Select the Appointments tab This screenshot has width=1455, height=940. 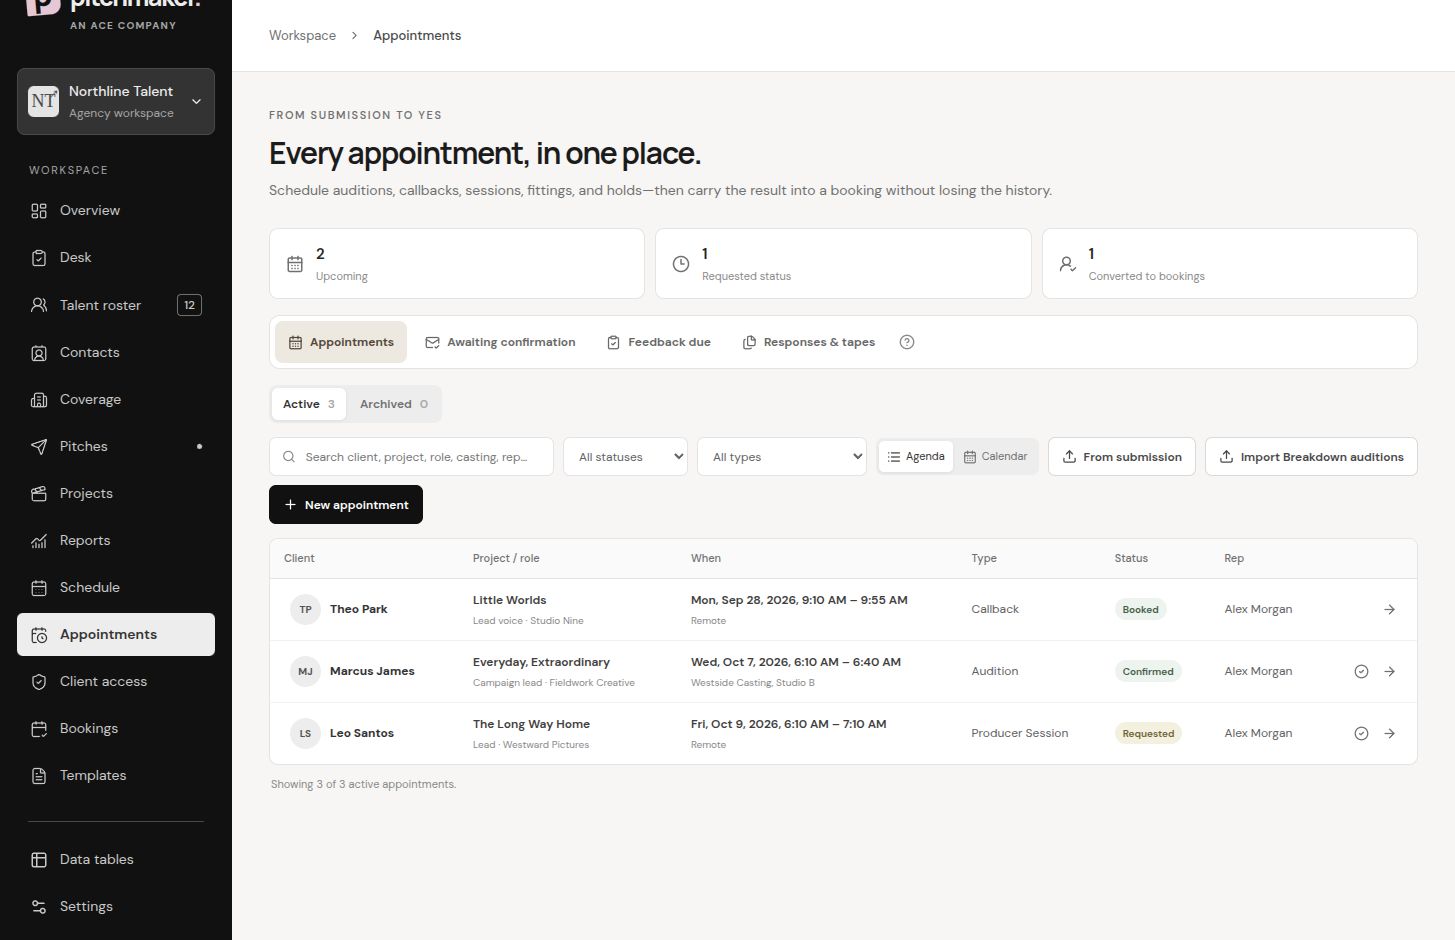(341, 342)
